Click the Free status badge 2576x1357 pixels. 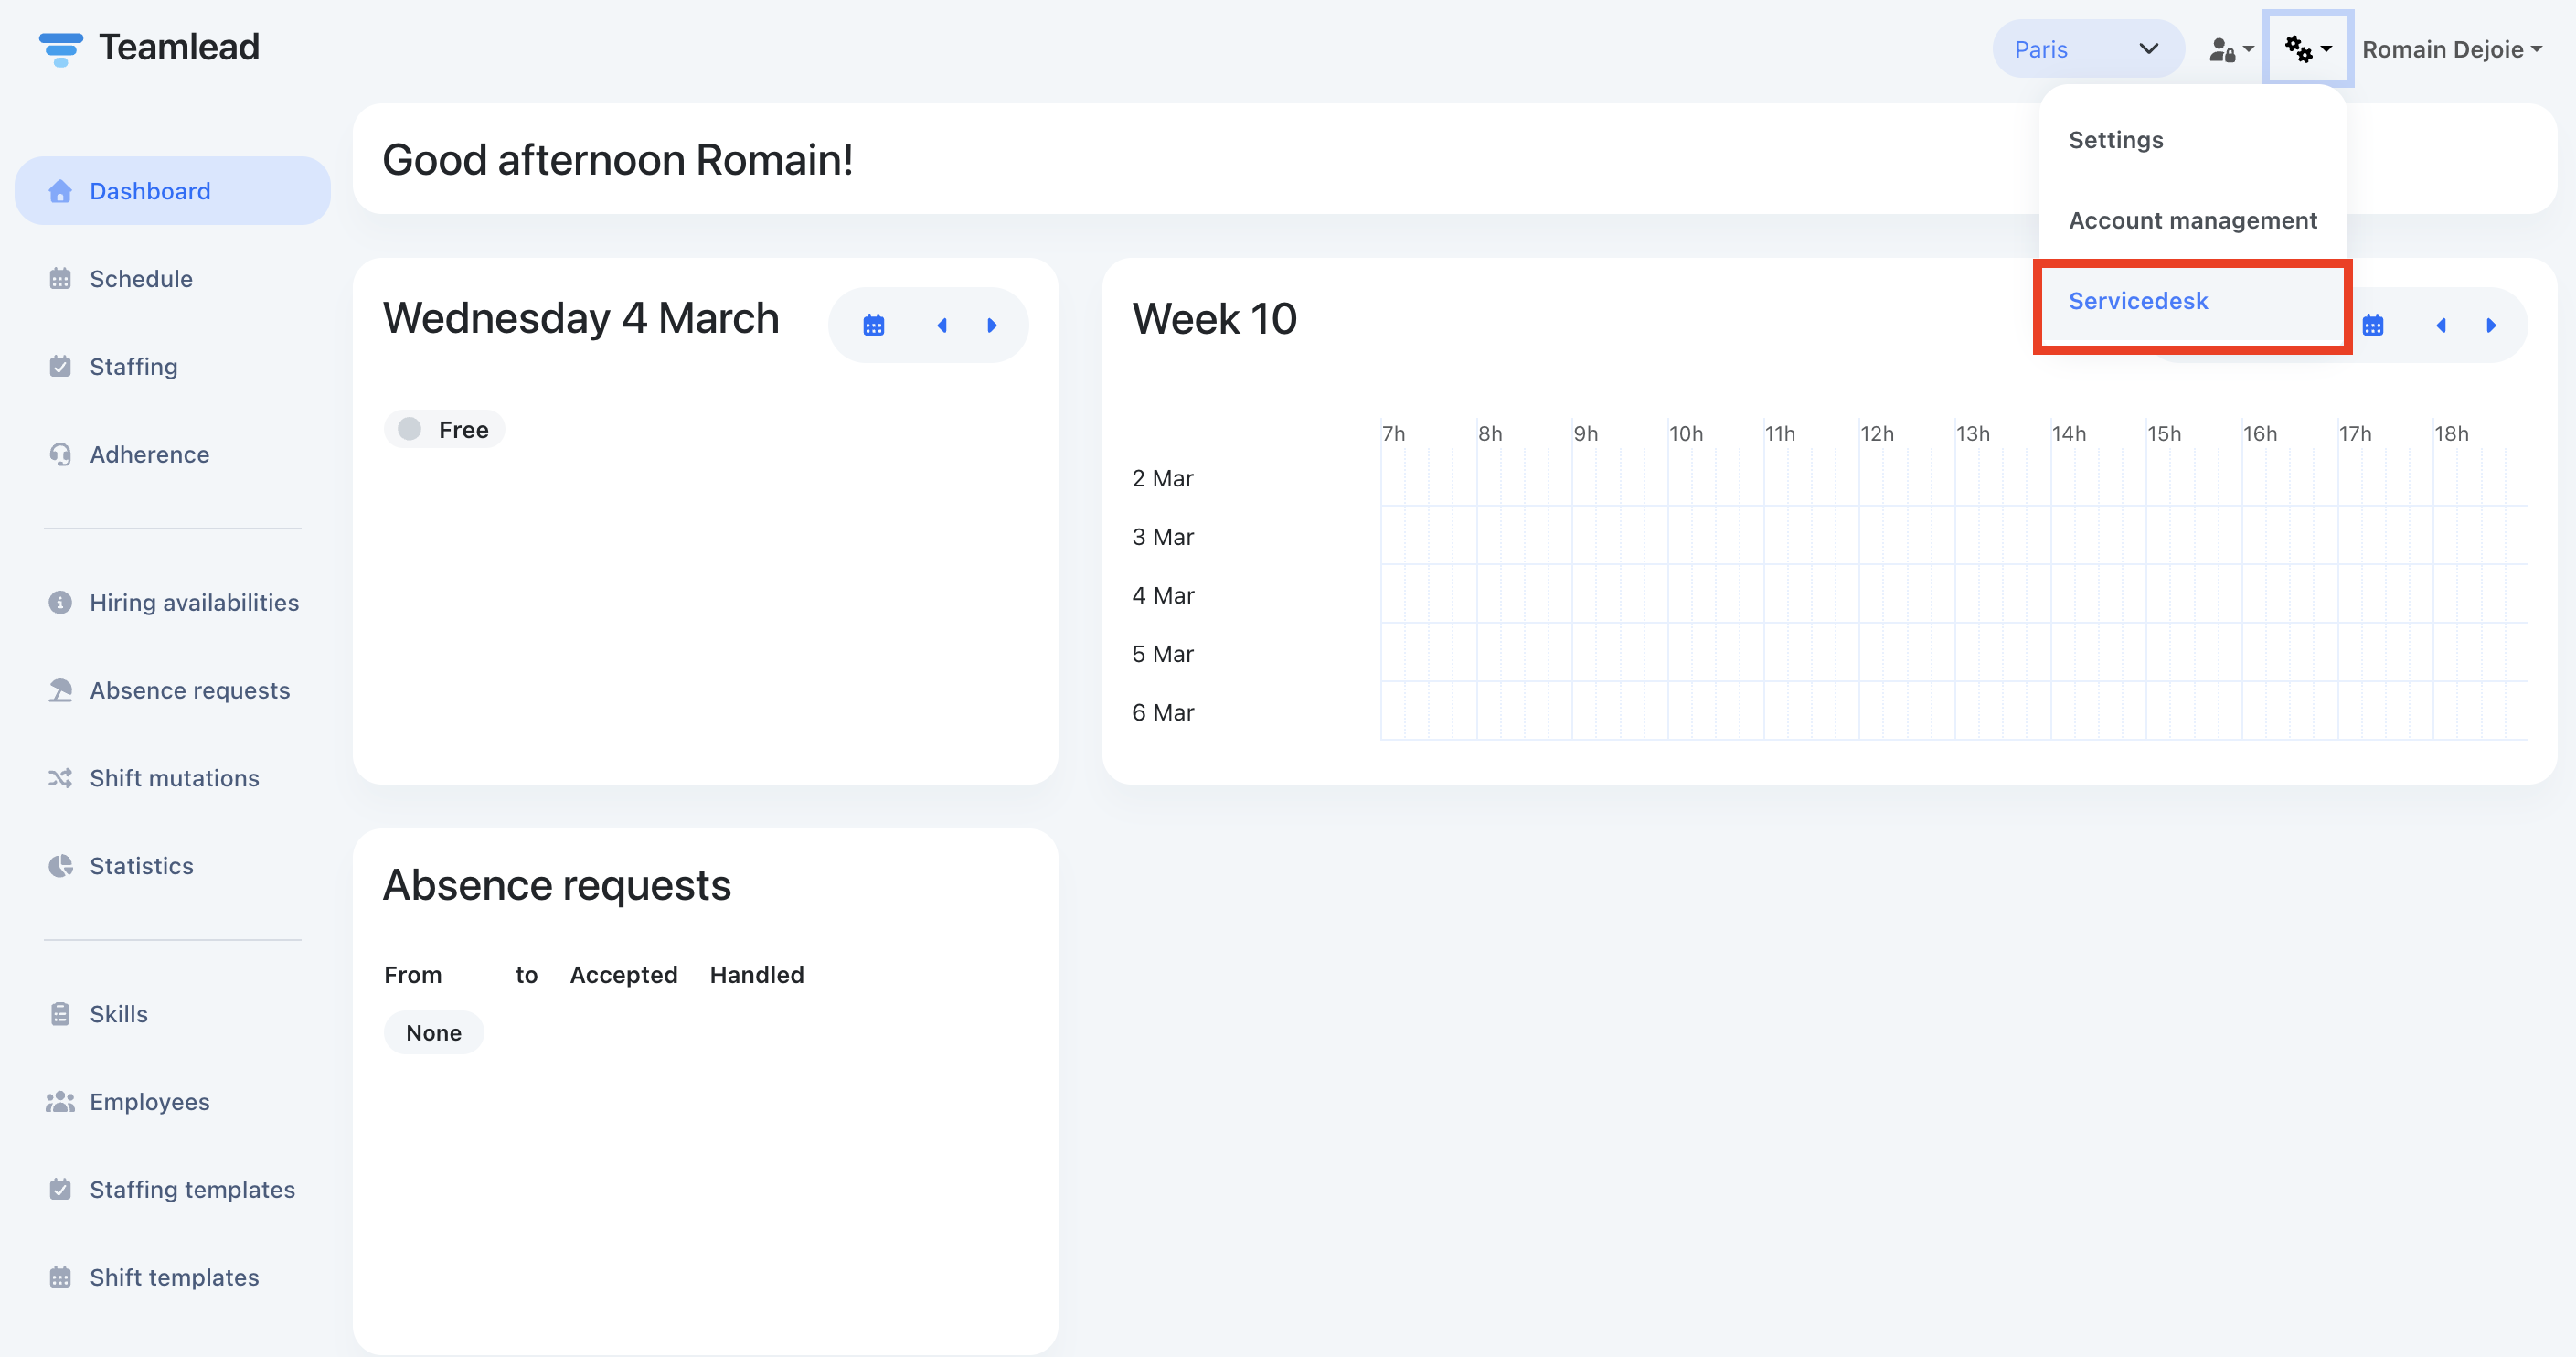tap(444, 429)
